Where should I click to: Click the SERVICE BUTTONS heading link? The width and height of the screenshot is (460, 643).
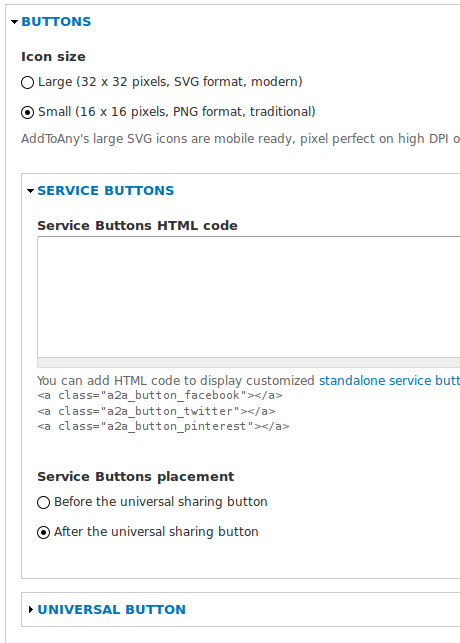tap(106, 191)
